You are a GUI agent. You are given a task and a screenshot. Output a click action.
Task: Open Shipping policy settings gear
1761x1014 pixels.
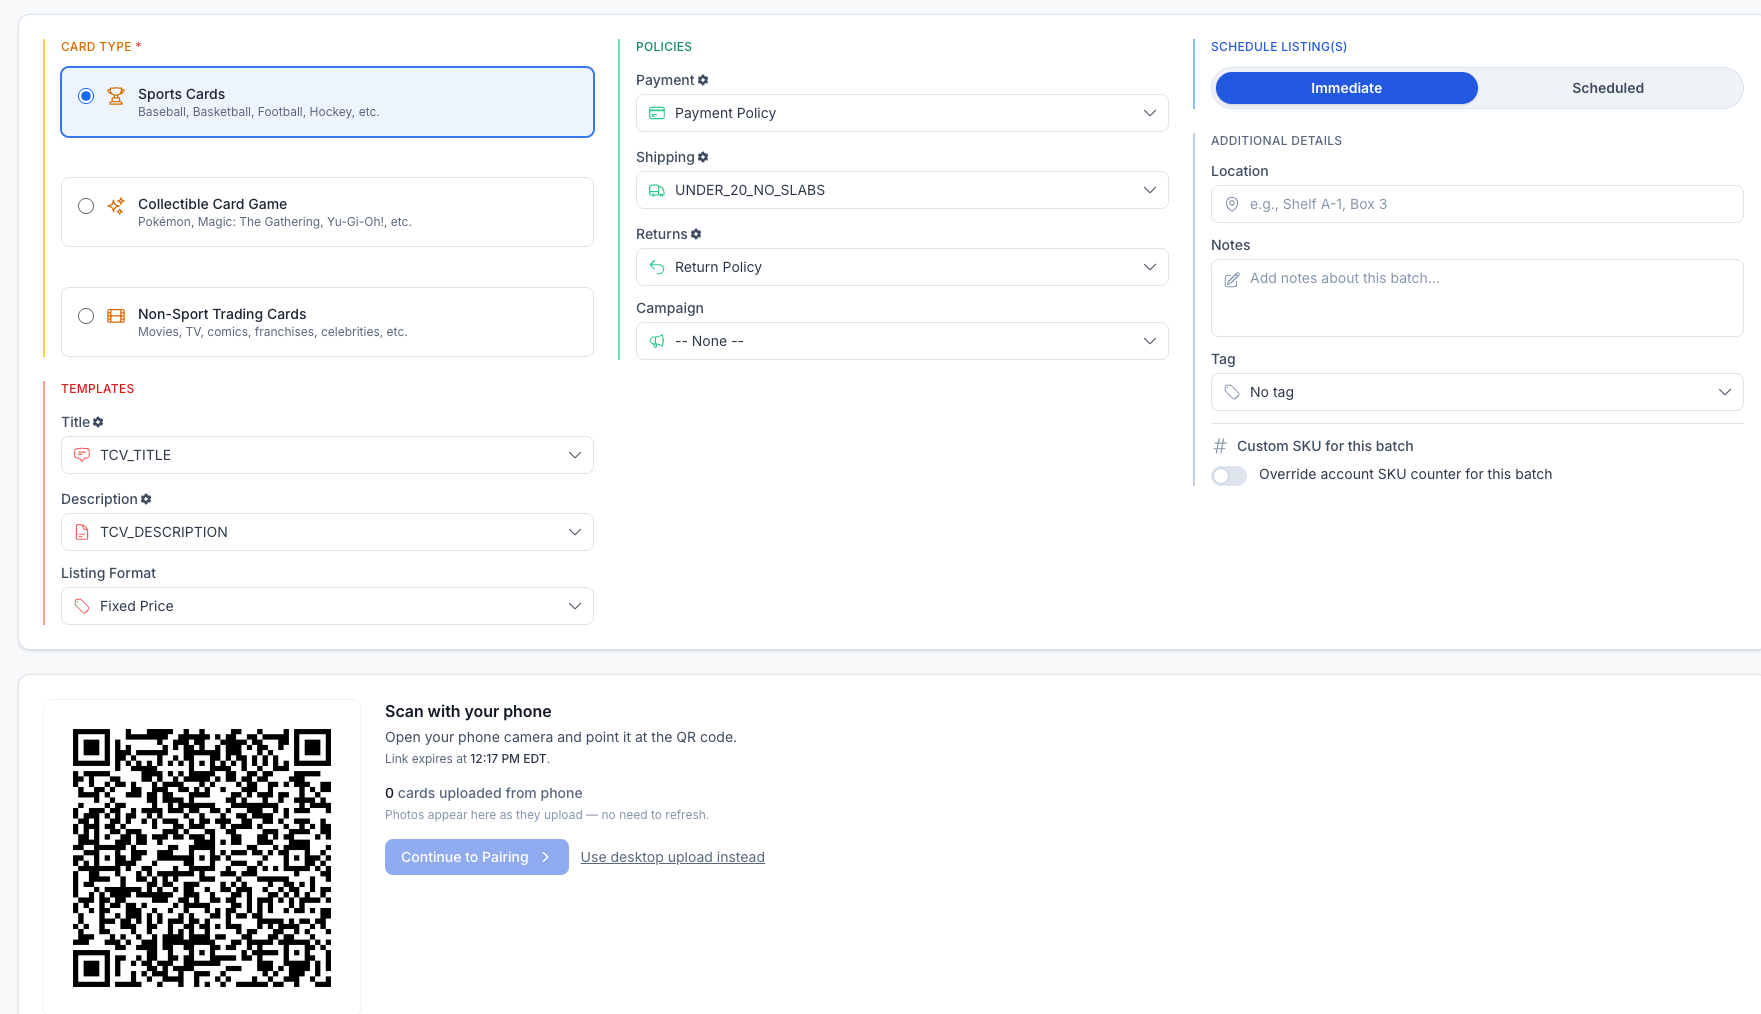coord(703,157)
